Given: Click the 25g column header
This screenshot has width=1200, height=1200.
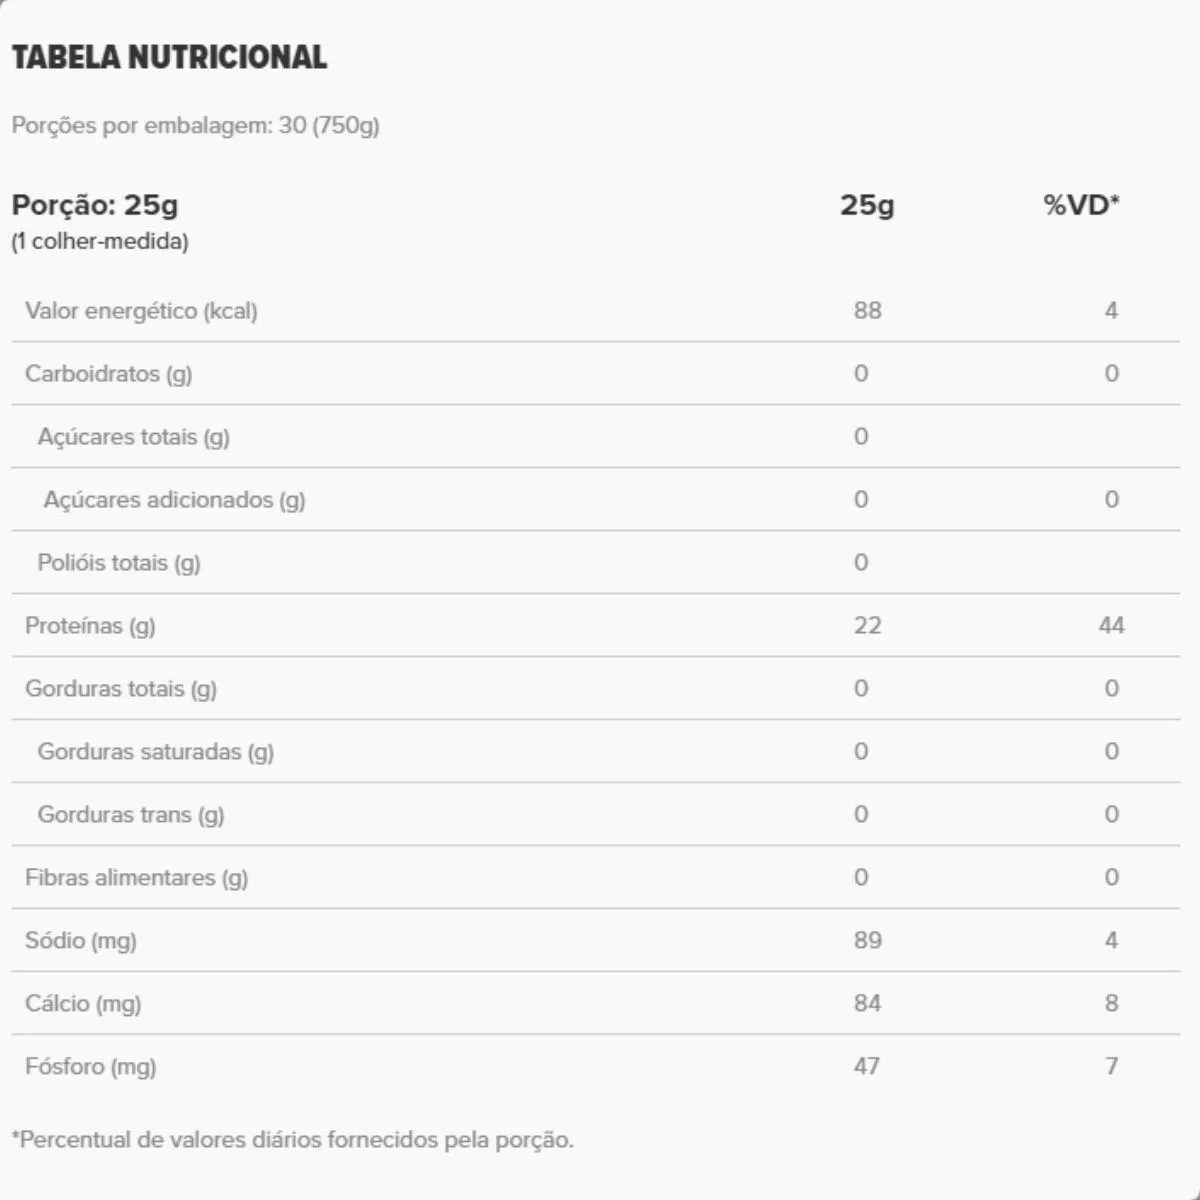Looking at the screenshot, I should click(x=867, y=205).
